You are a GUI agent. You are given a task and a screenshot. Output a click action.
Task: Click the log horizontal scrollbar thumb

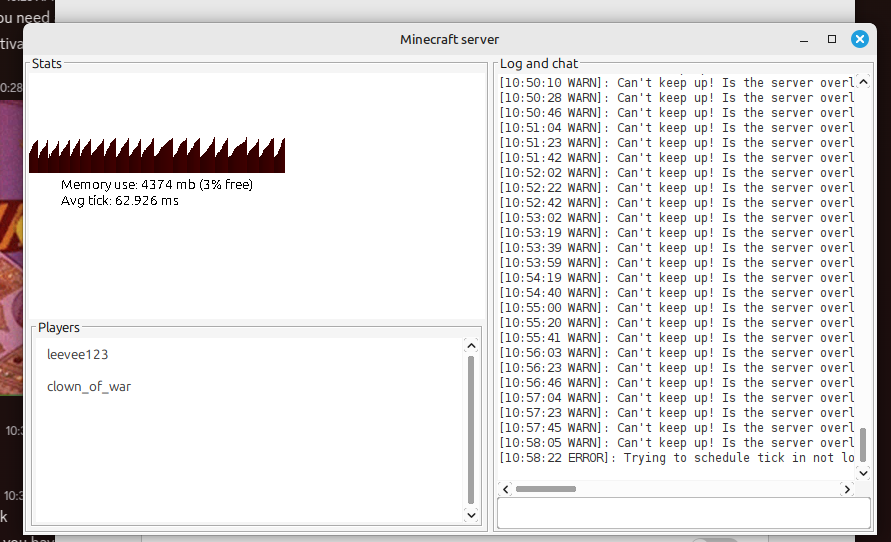click(x=546, y=489)
